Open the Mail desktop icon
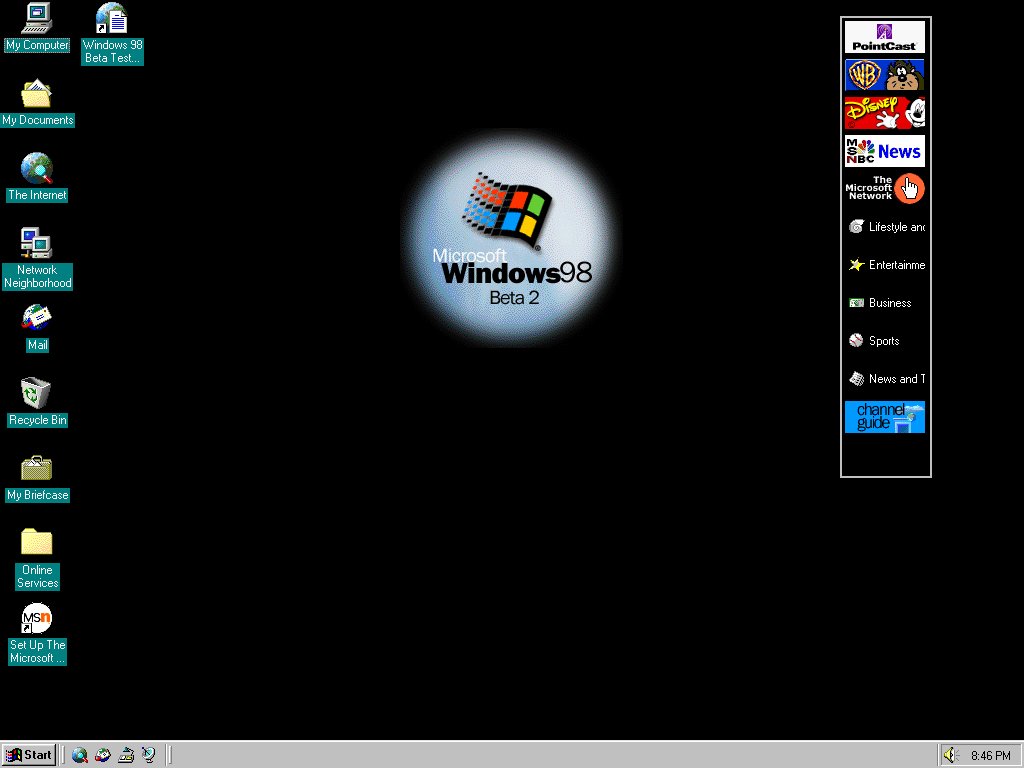The width and height of the screenshot is (1024, 768). click(36, 318)
